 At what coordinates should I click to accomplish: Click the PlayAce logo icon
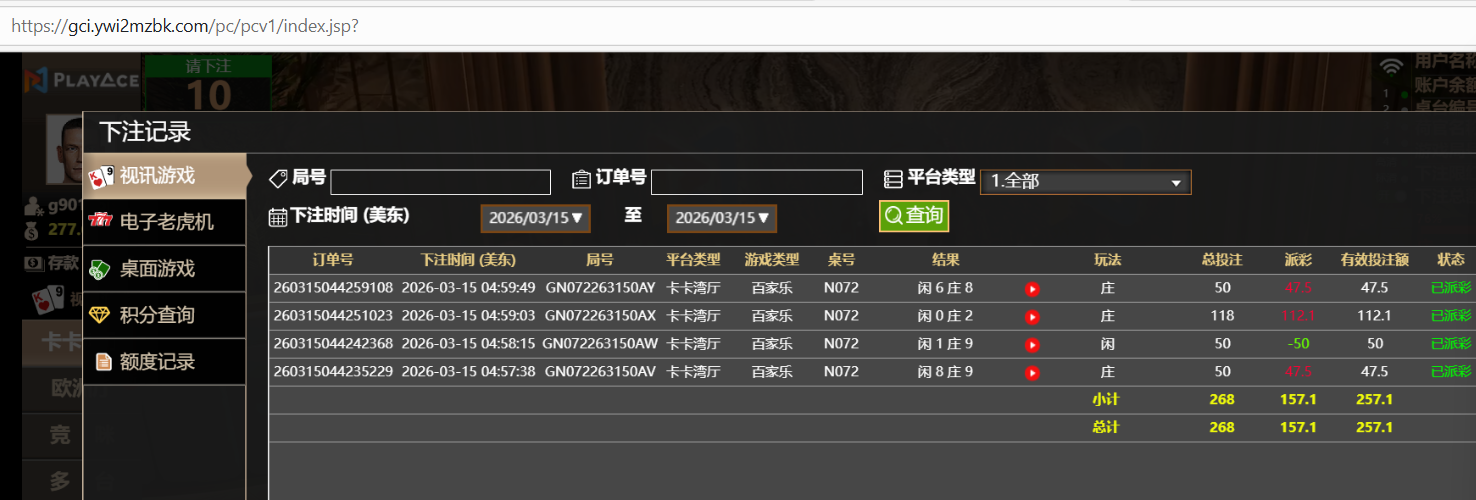click(36, 79)
